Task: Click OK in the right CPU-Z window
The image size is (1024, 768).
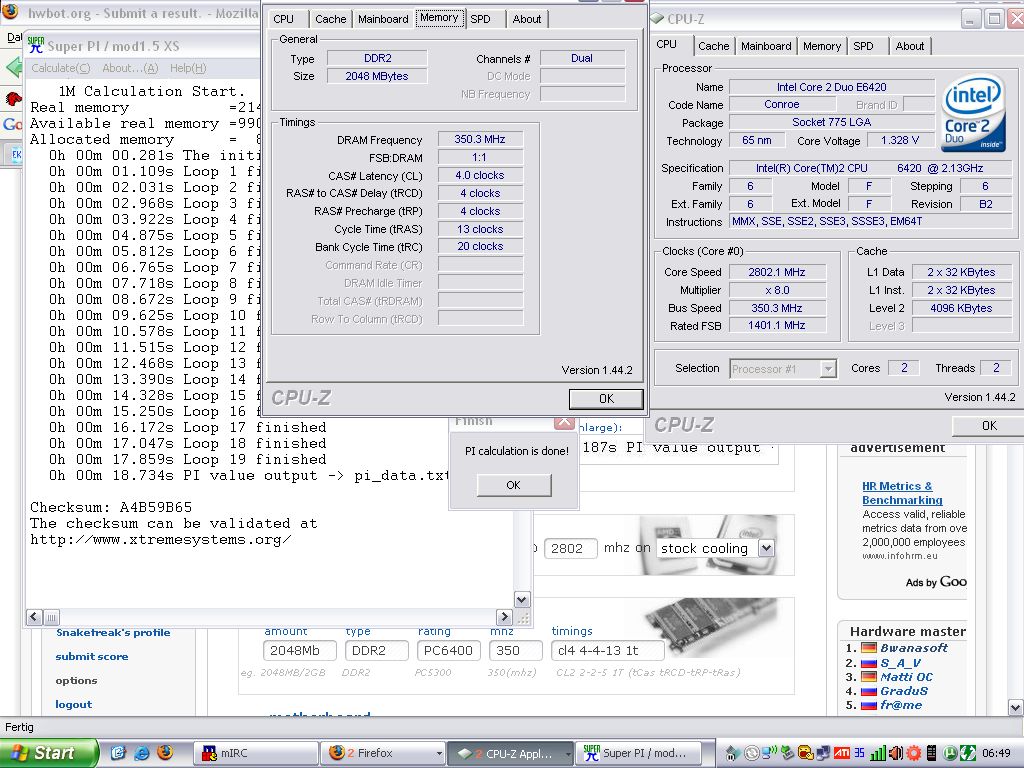Action: pos(989,425)
